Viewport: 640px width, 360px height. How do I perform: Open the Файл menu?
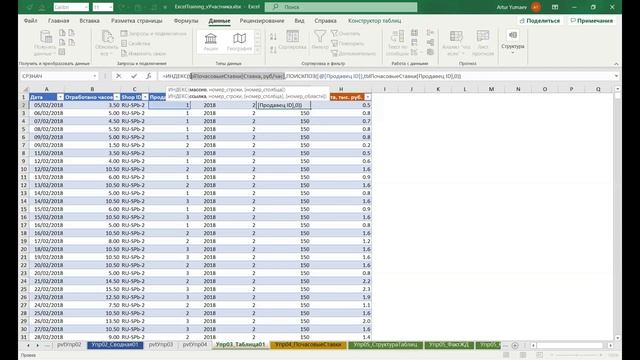(30, 20)
